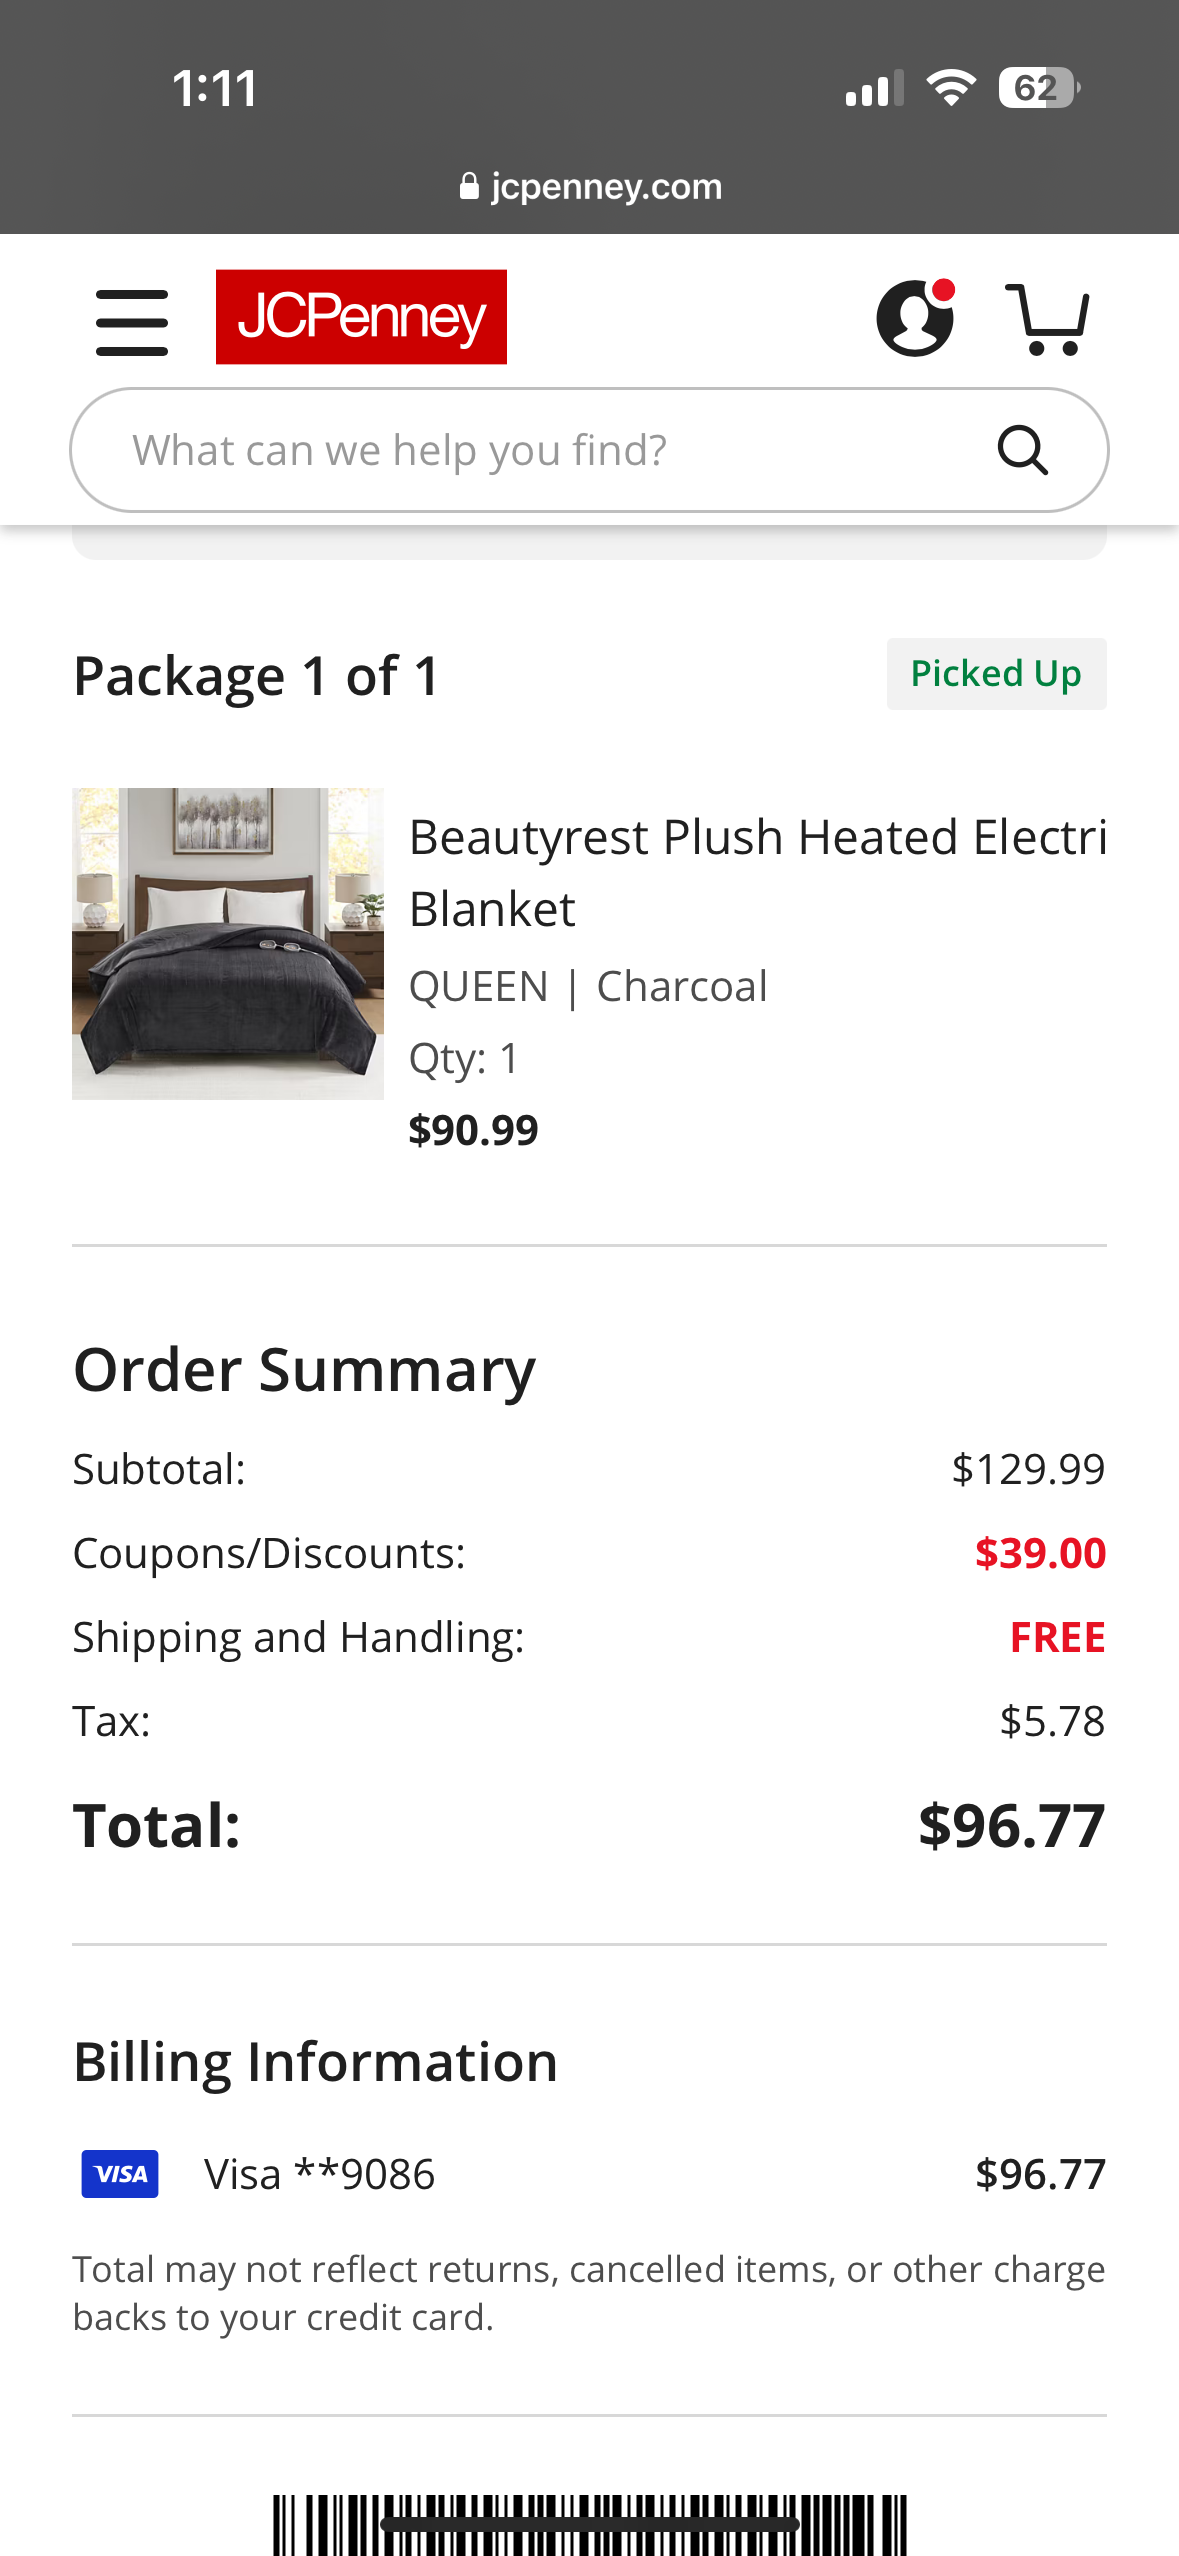Tap the jcpenney.com address bar
Image resolution: width=1179 pixels, height=2556 pixels.
pyautogui.click(x=590, y=186)
